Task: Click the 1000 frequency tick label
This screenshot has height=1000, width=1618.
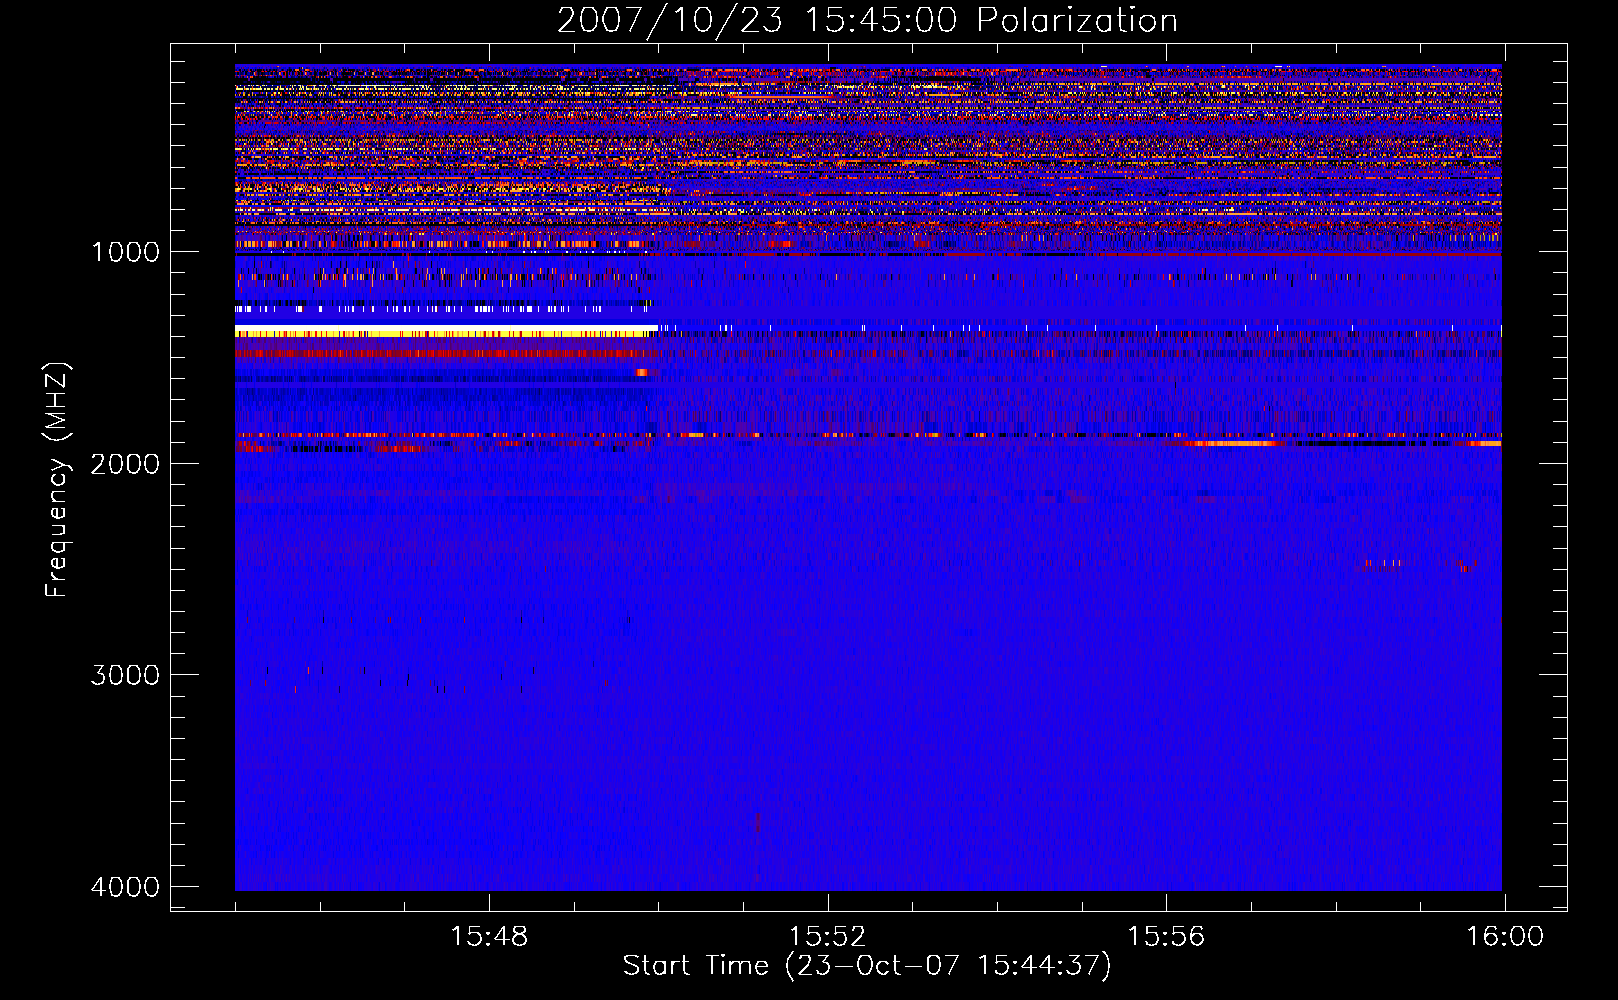Action: click(125, 252)
